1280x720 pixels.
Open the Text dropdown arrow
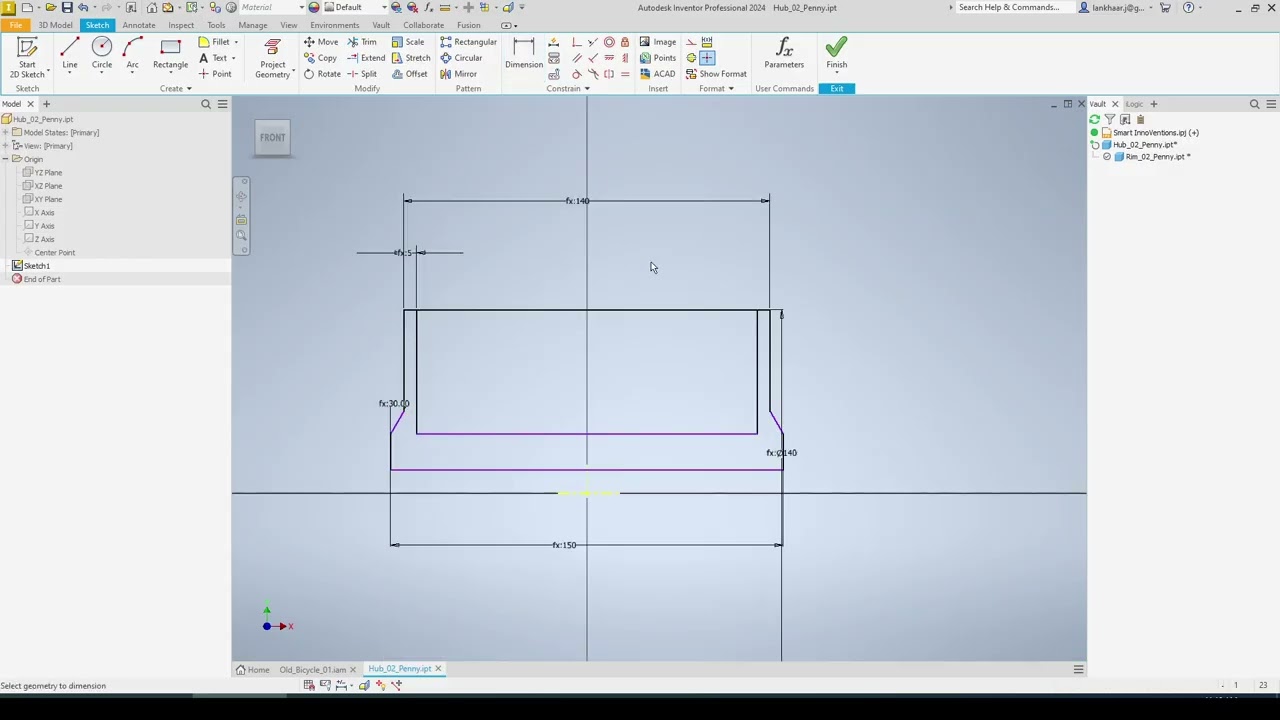click(x=236, y=58)
